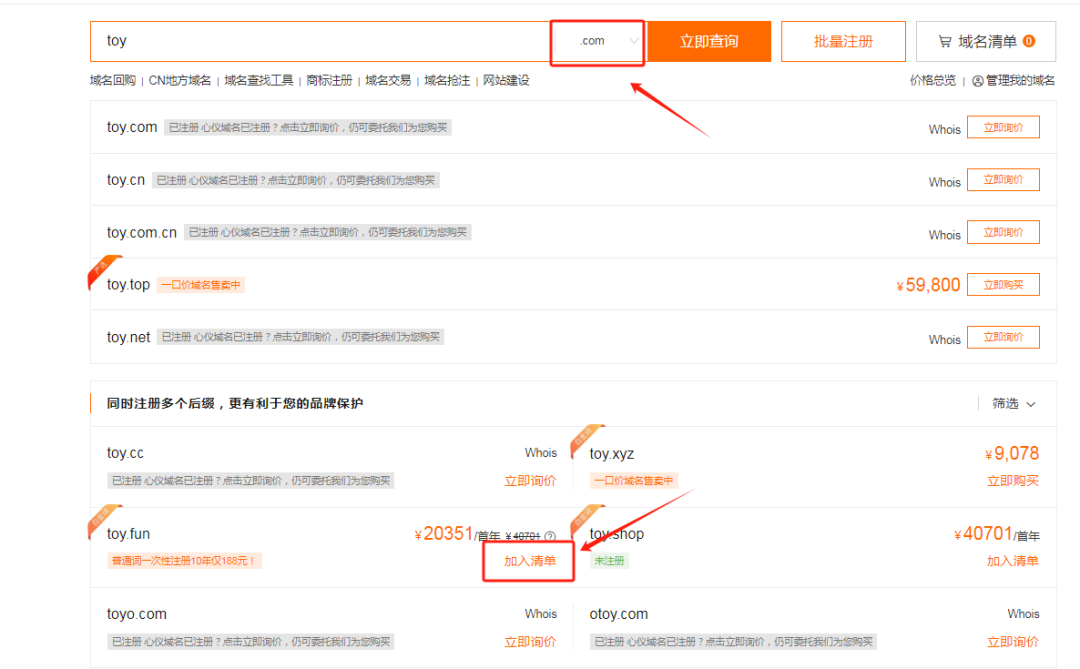Click the 未注册 tag under toy.shop

tap(608, 560)
